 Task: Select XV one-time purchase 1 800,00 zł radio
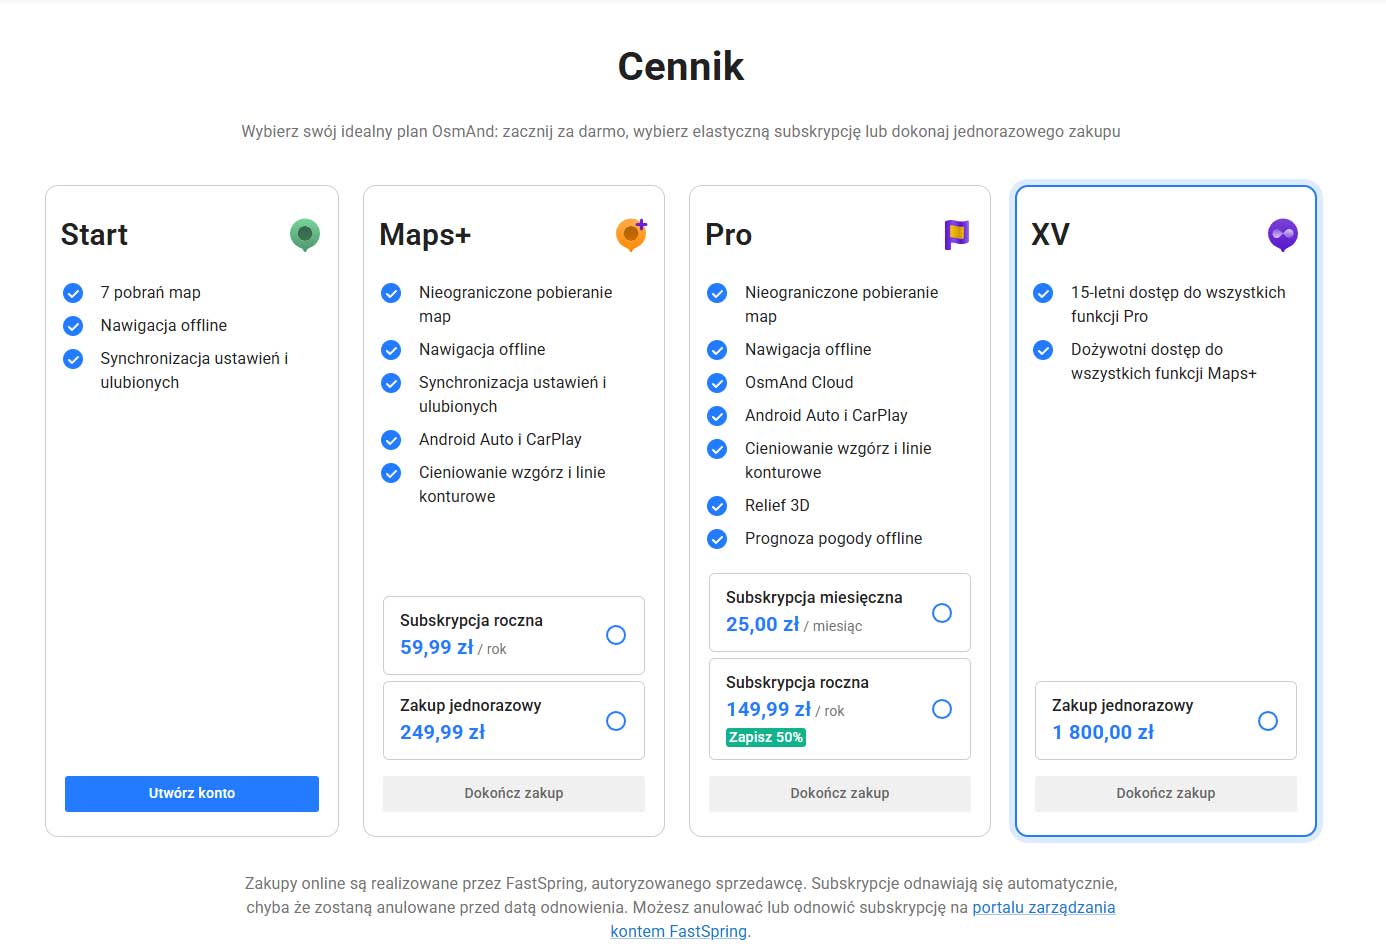pyautogui.click(x=1268, y=721)
